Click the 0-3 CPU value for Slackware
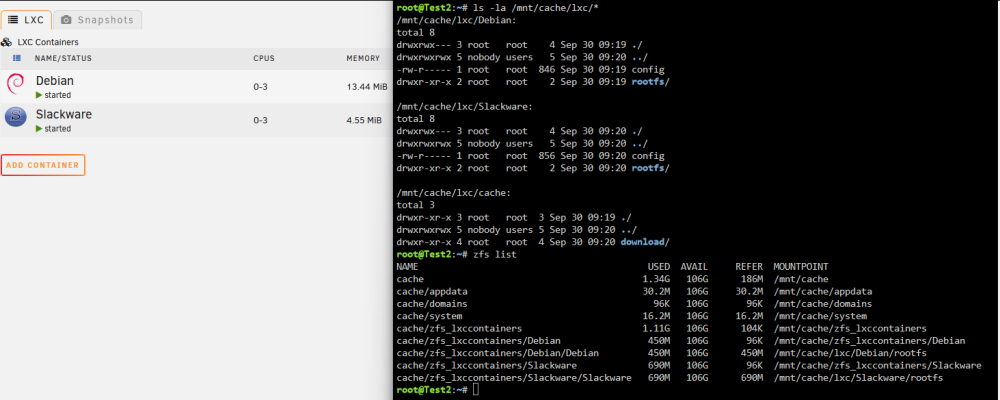The width and height of the screenshot is (1000, 400). (260, 120)
